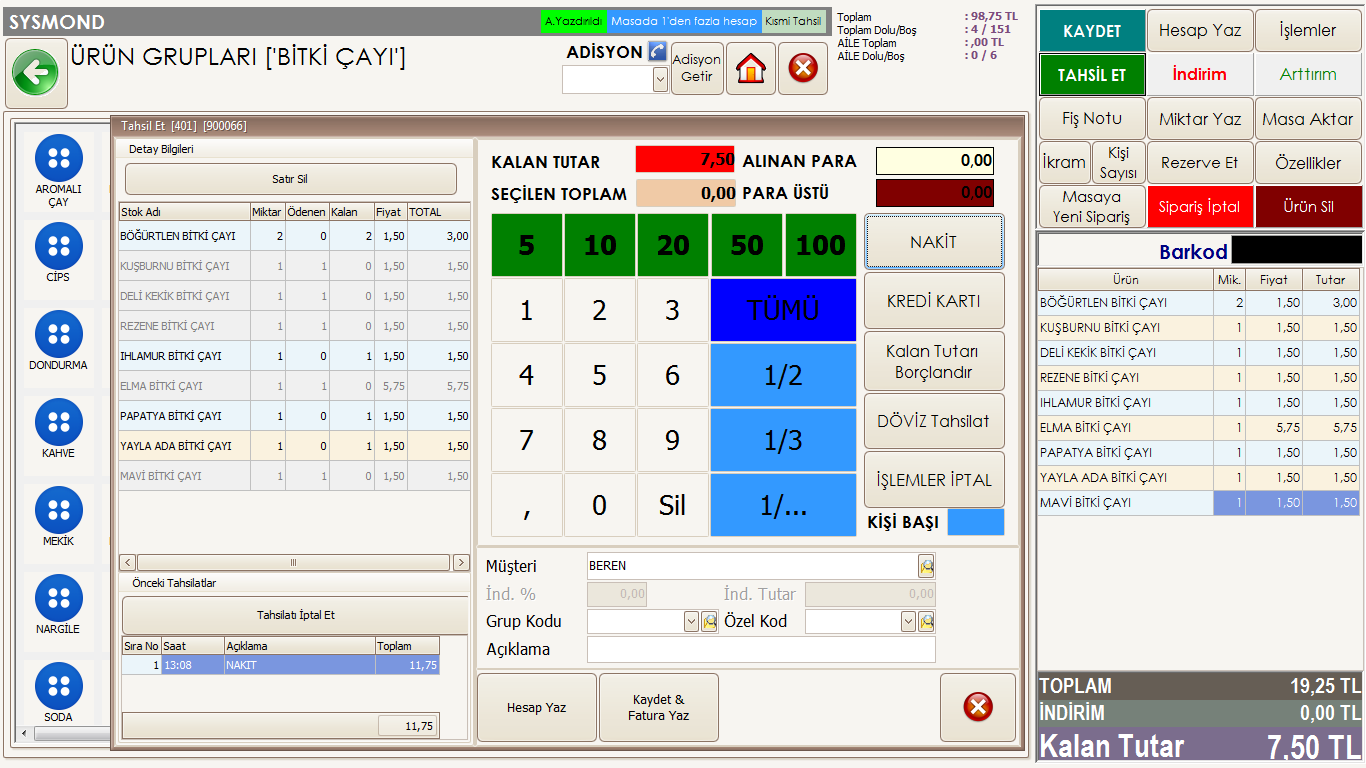
Task: Click the customer lookup icon next to Müşteri
Action: click(926, 566)
